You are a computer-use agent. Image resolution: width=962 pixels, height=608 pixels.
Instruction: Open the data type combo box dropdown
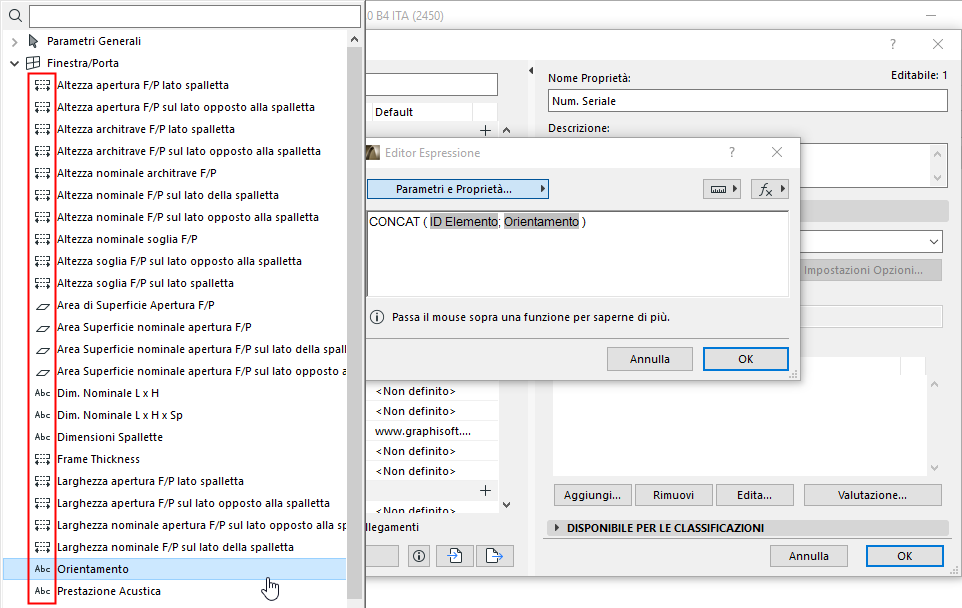coord(934,242)
